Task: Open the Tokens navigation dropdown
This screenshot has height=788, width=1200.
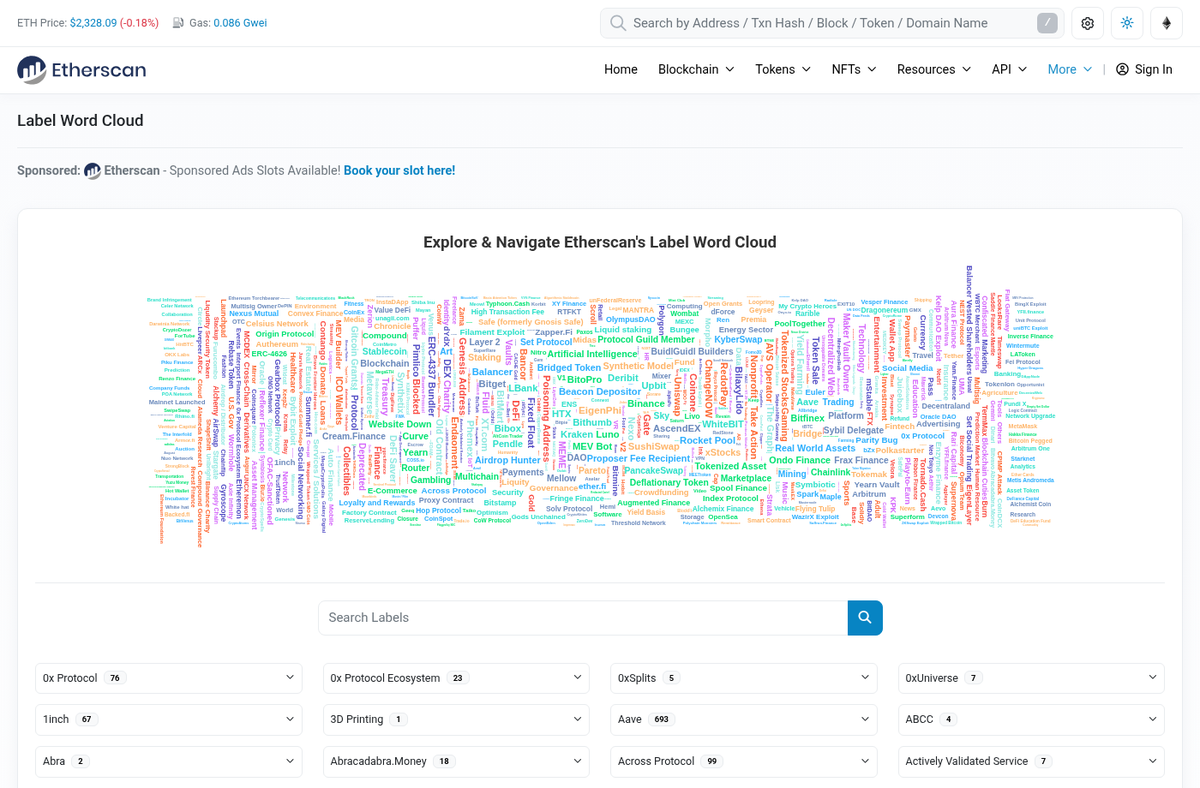Action: point(783,69)
